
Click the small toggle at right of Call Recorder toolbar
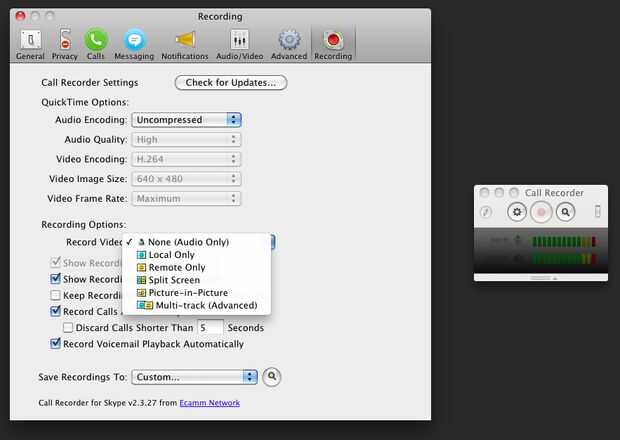click(x=597, y=211)
